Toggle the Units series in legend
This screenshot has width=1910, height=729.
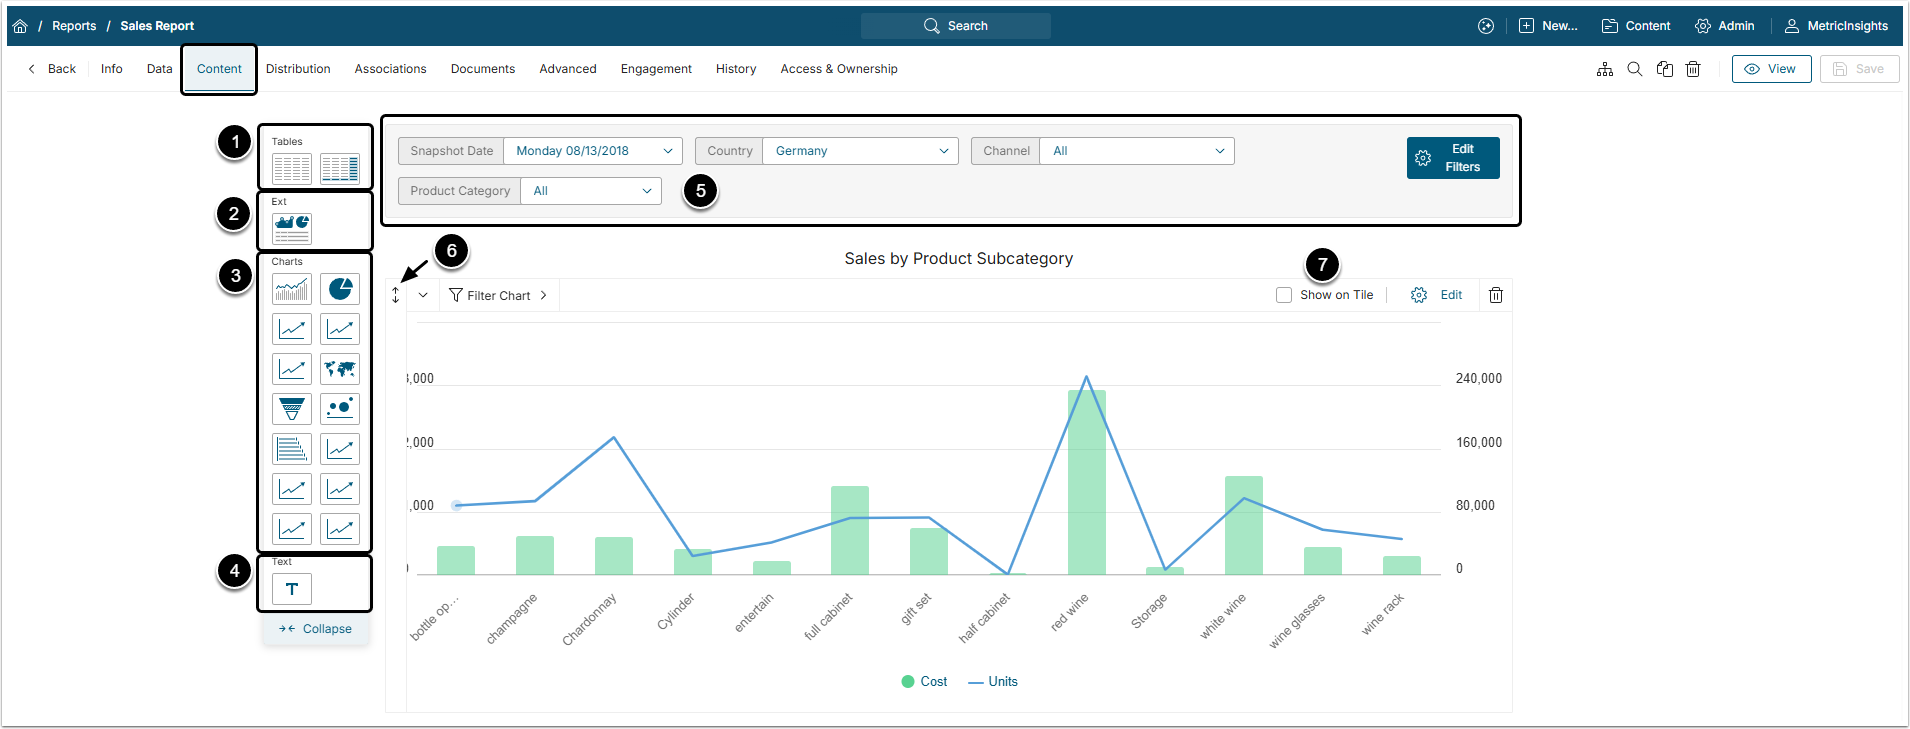pos(993,682)
